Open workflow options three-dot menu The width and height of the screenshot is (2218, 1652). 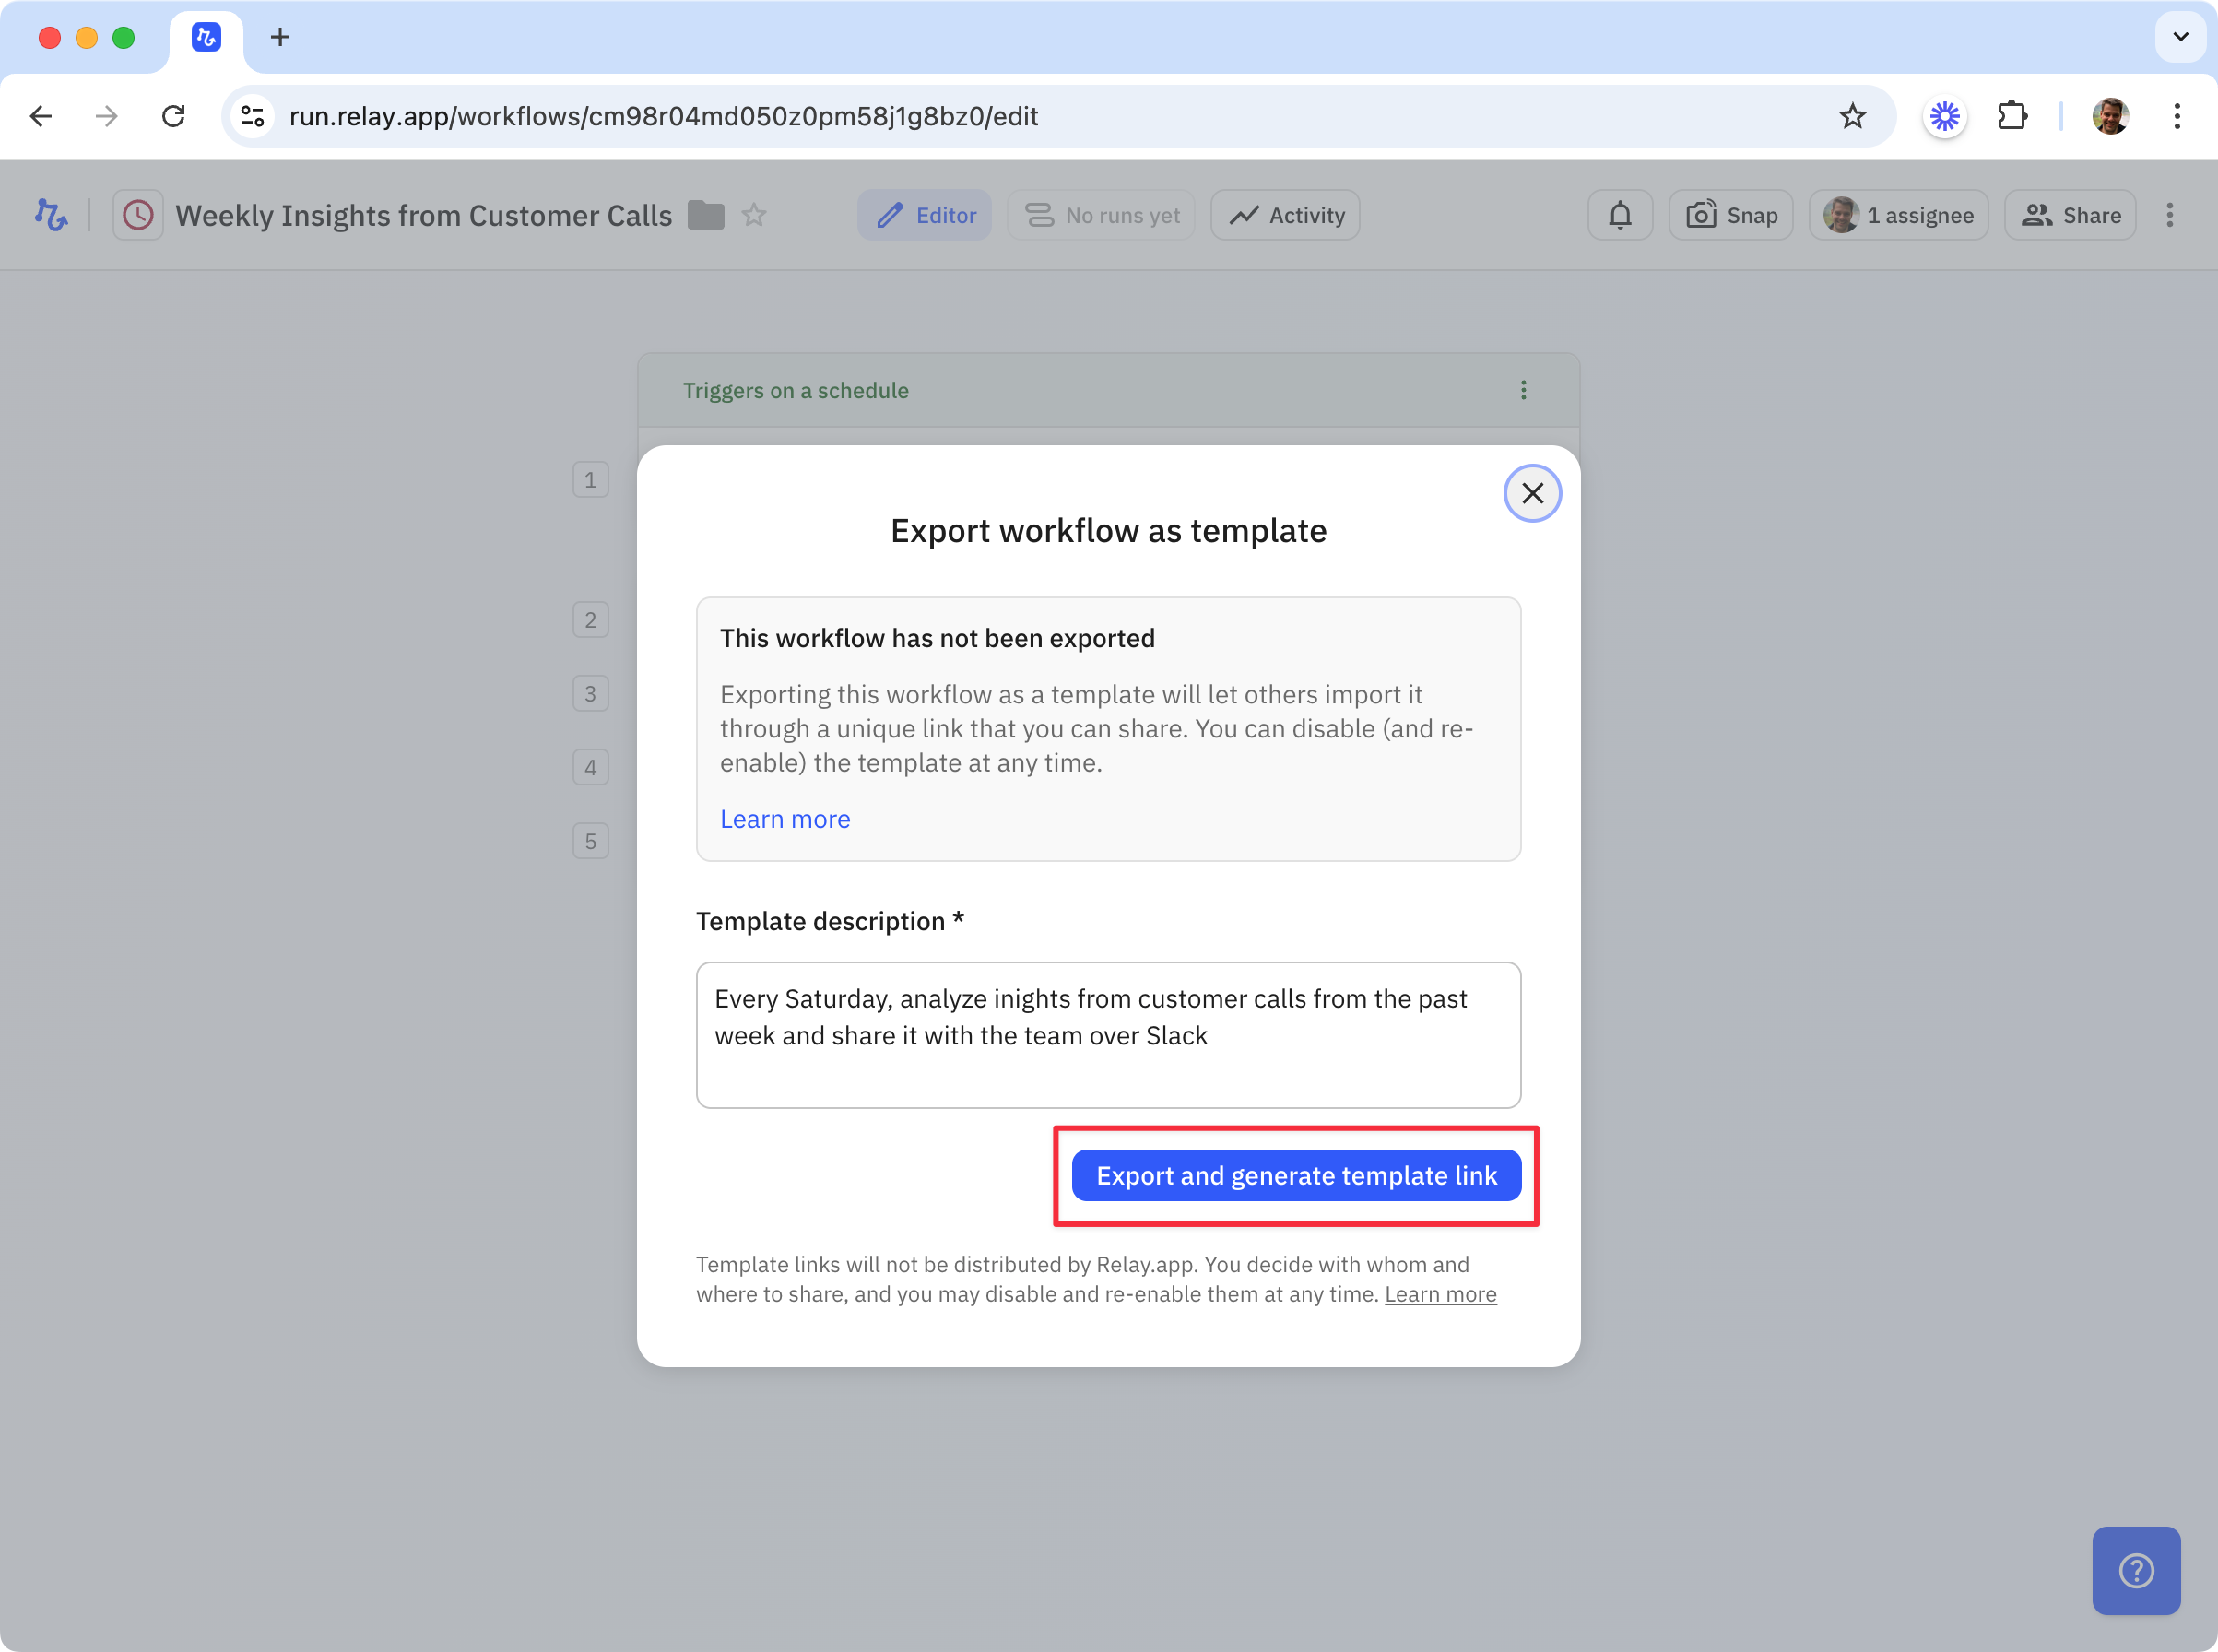click(2169, 215)
